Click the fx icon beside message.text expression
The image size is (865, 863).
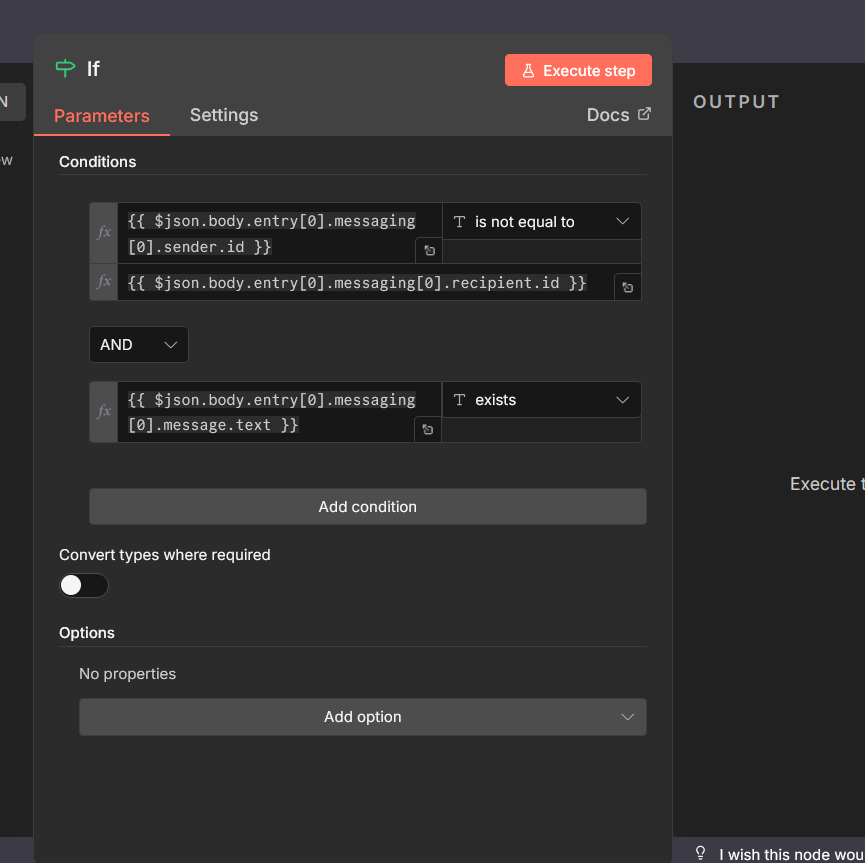(x=104, y=411)
